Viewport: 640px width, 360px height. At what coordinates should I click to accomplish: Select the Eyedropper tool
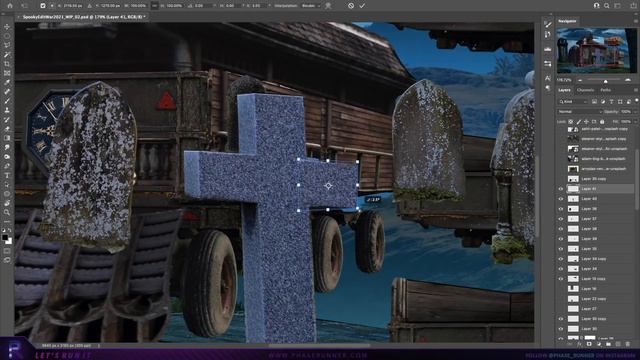[7, 82]
